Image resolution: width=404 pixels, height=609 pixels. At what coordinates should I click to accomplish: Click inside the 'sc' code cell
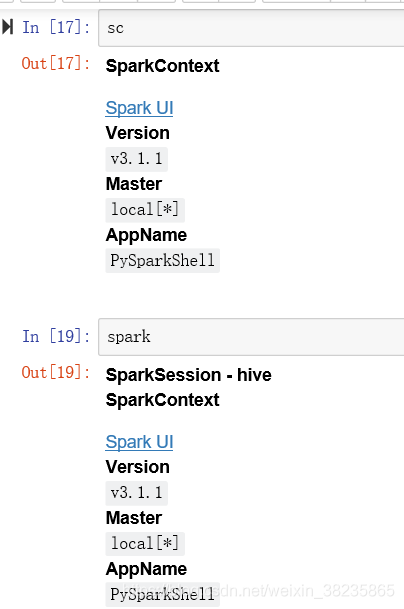point(251,28)
